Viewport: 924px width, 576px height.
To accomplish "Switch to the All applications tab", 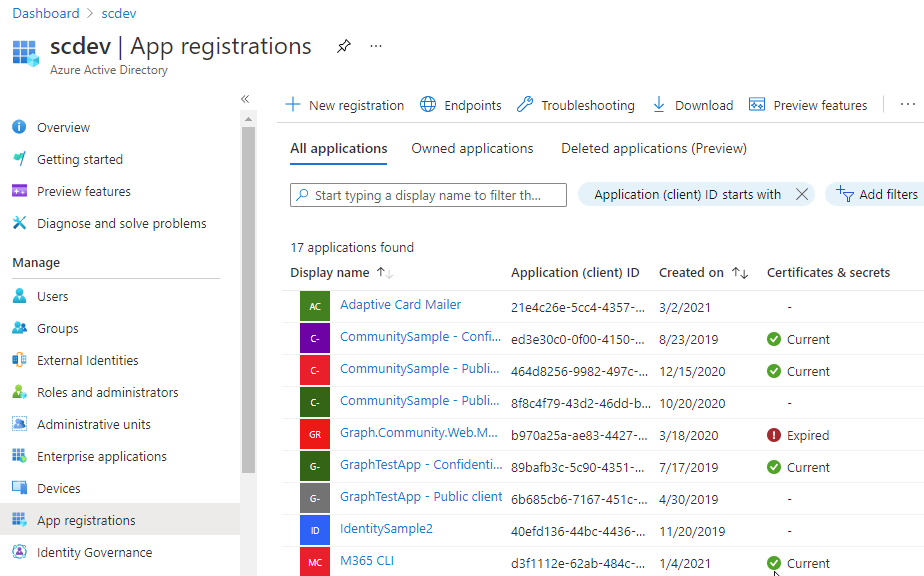I will tap(338, 149).
